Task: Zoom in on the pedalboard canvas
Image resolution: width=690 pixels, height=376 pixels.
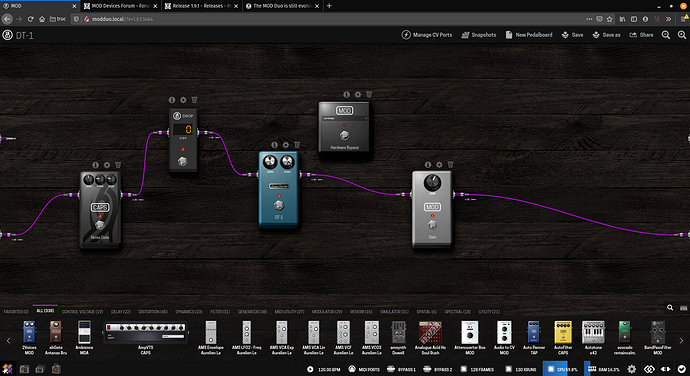Action: (x=682, y=35)
